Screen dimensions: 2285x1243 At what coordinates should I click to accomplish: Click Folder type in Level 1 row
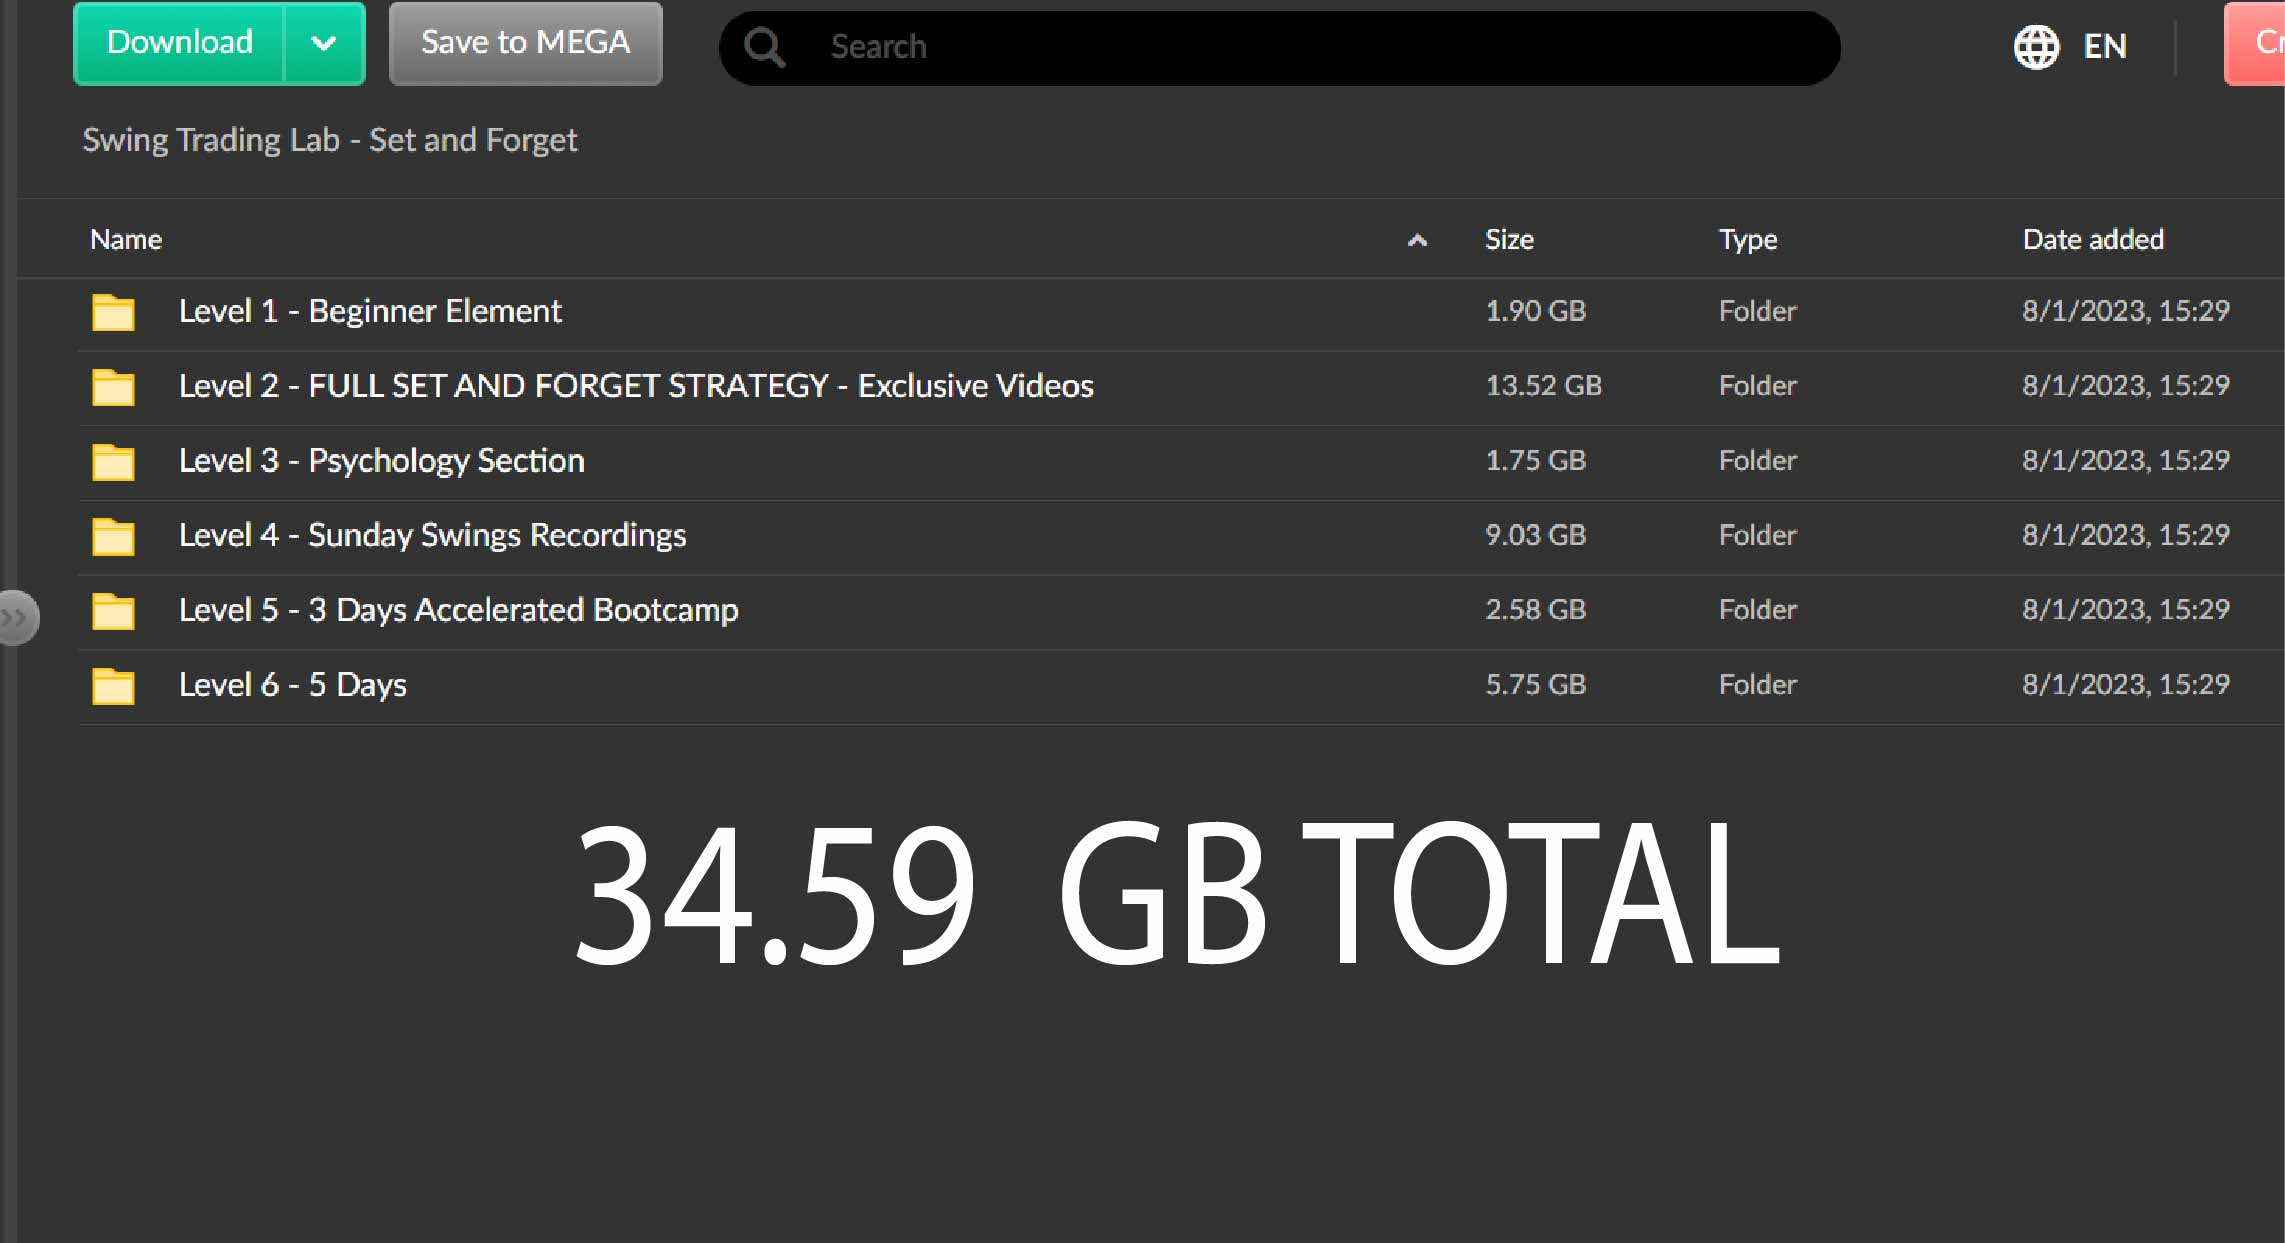click(x=1757, y=311)
